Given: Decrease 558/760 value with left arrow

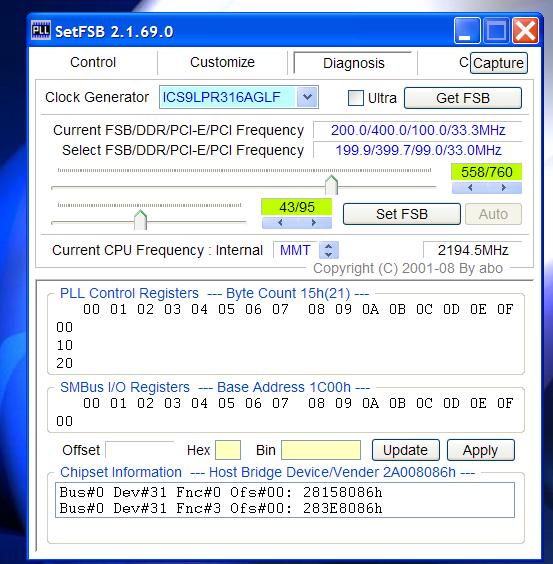Looking at the screenshot, I should pyautogui.click(x=470, y=187).
